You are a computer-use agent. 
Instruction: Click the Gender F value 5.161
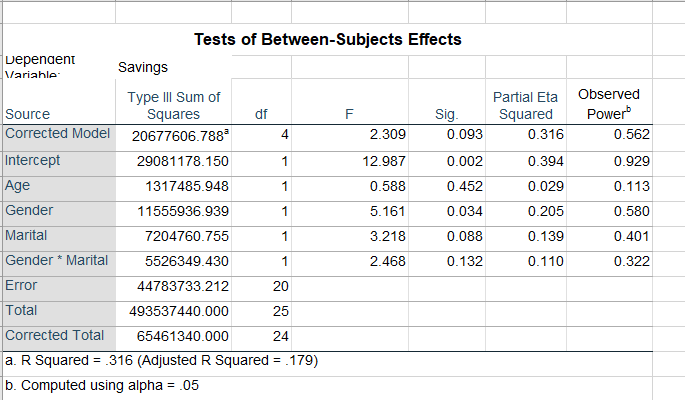click(x=386, y=211)
